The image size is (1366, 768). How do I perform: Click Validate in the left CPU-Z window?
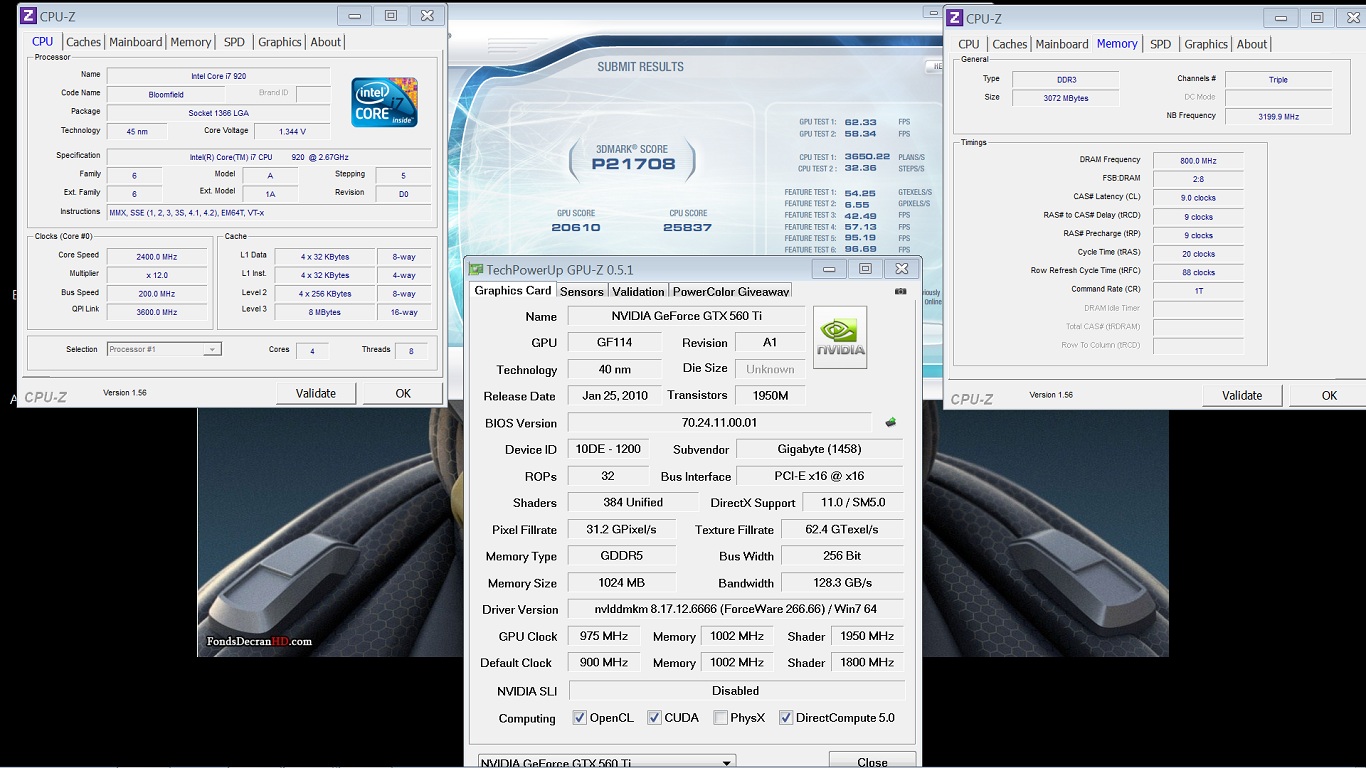[316, 393]
